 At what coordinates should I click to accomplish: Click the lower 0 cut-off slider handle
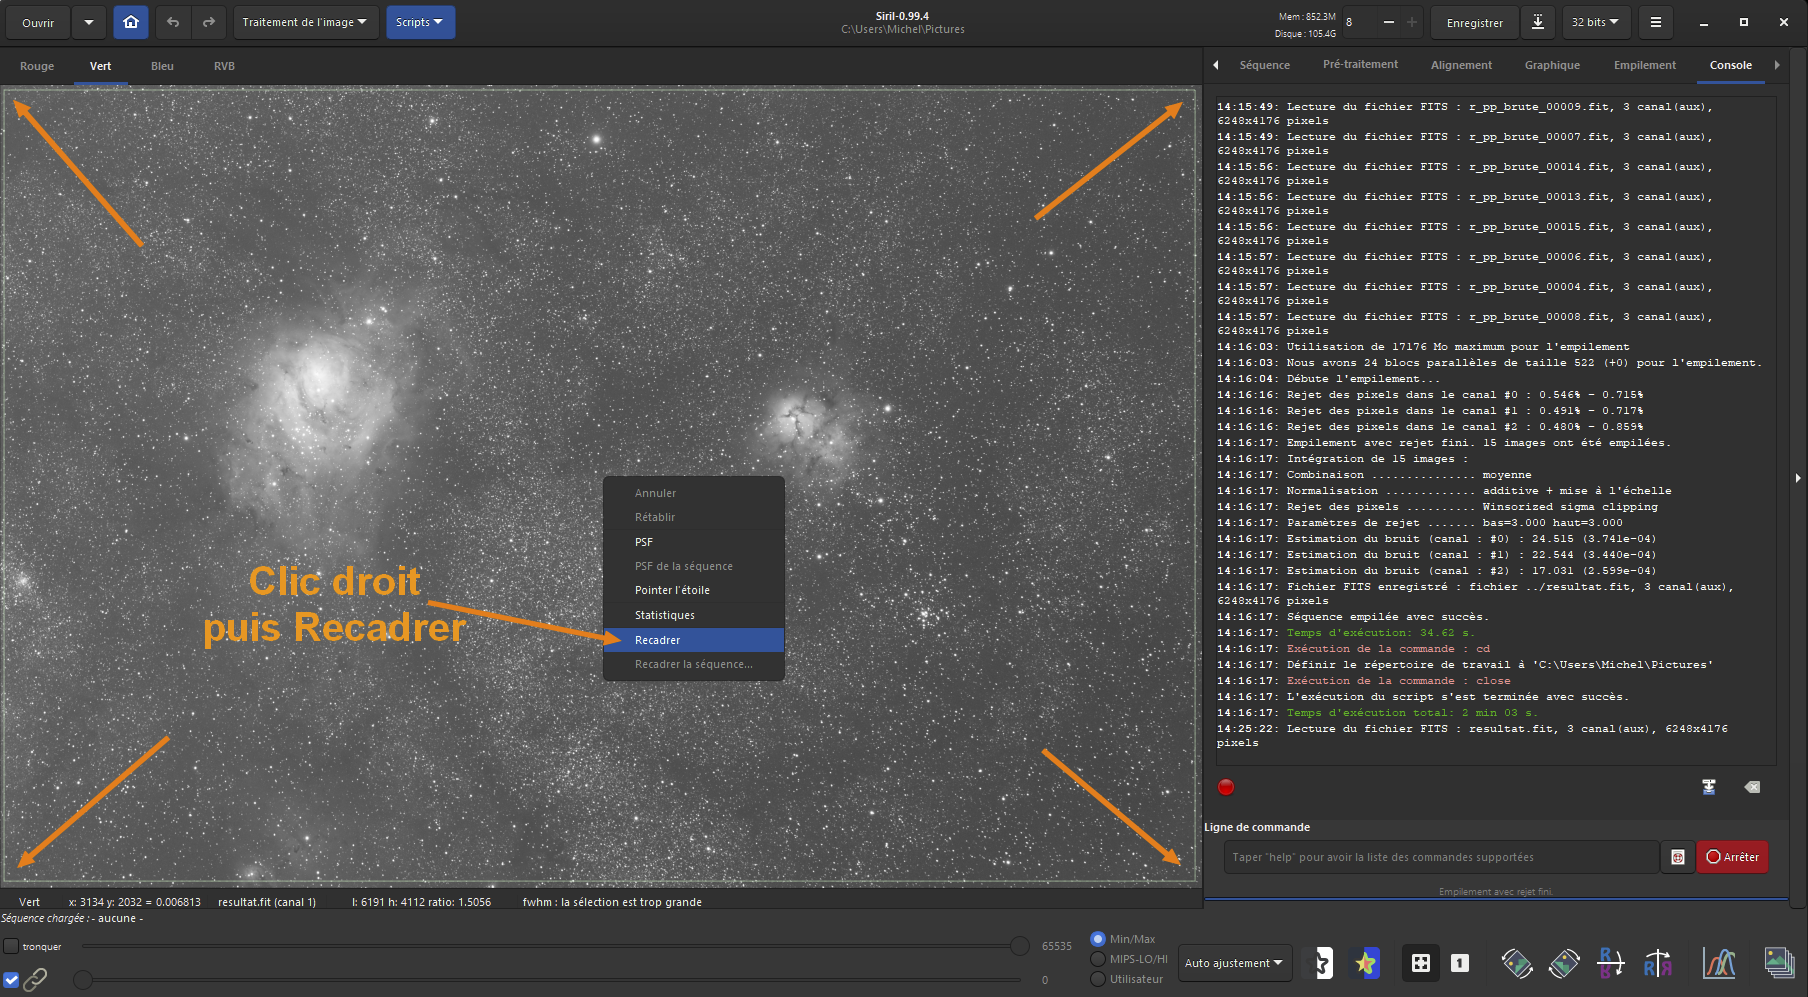tap(83, 980)
